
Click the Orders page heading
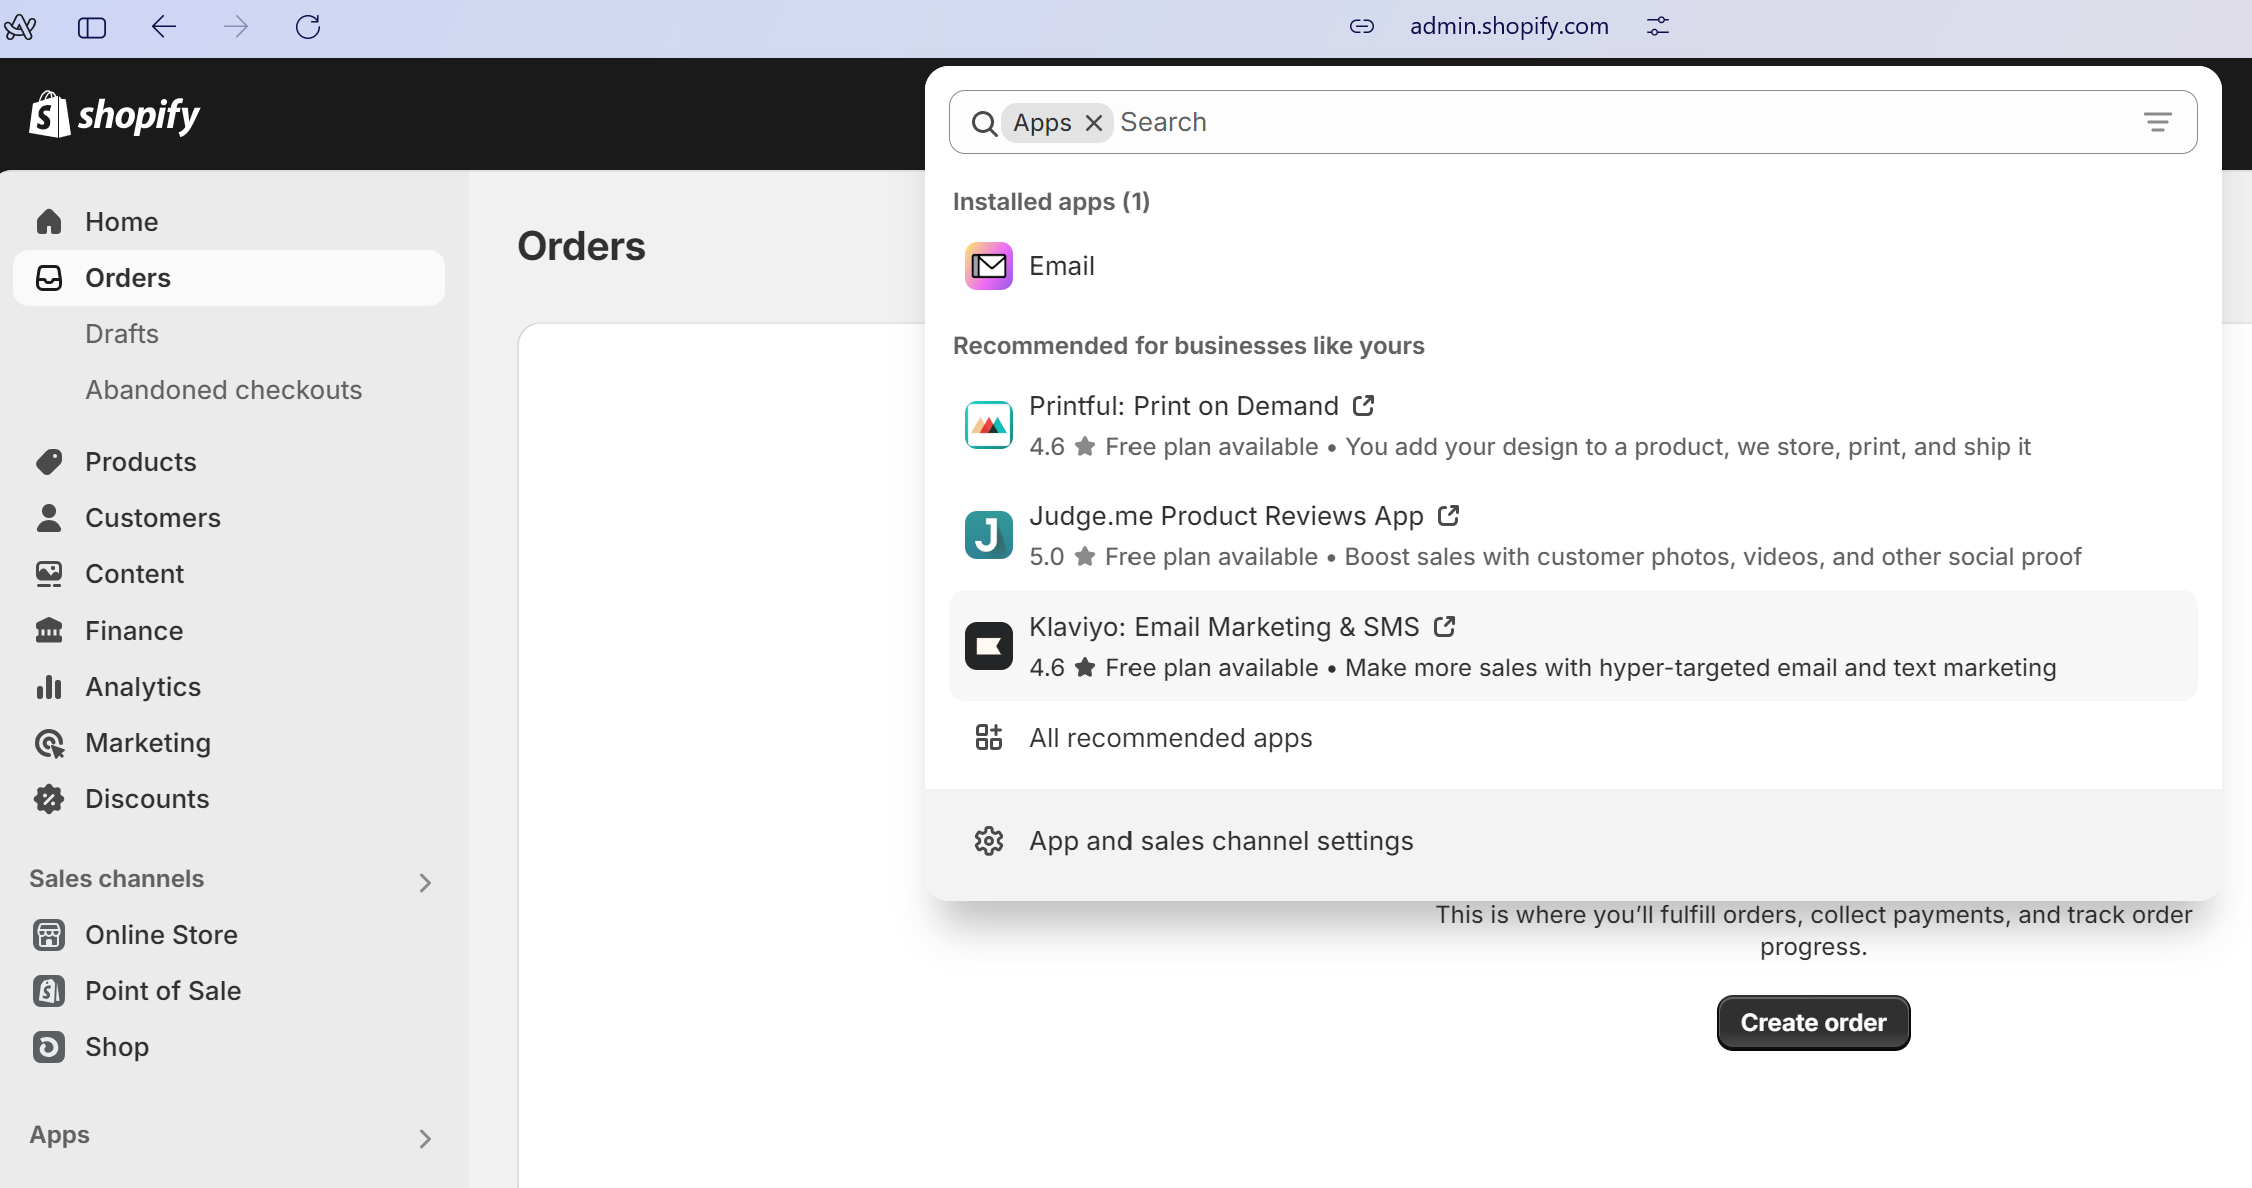tap(581, 247)
